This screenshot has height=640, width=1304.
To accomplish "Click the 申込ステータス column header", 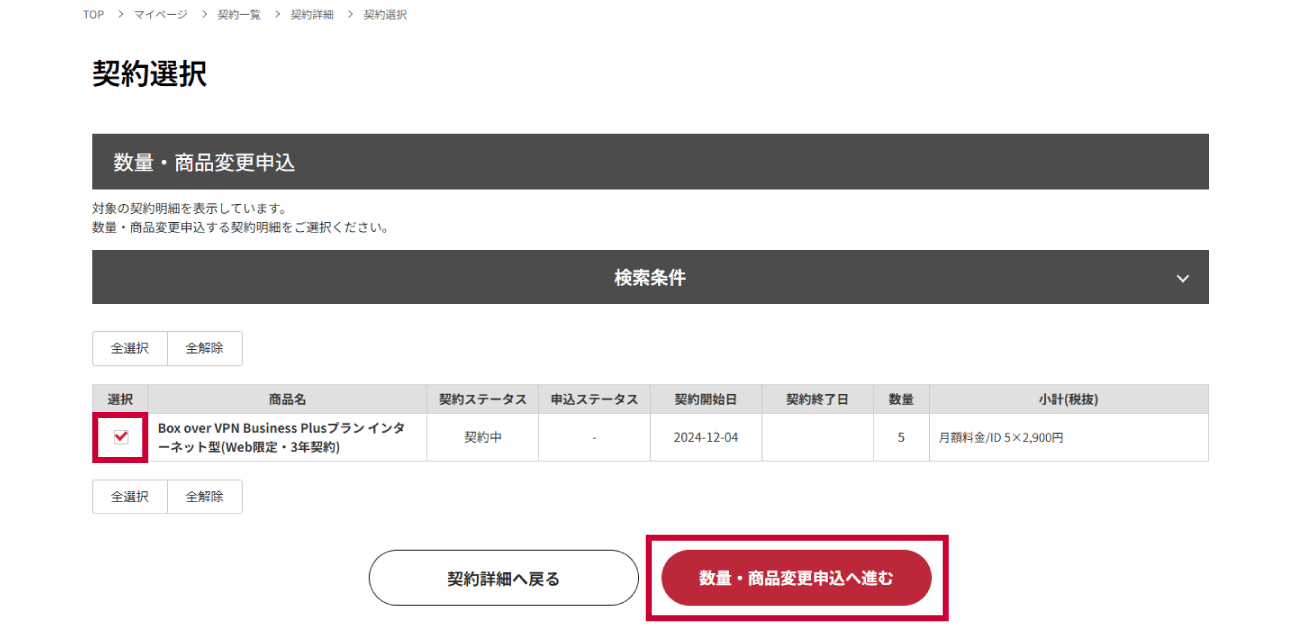I will pos(594,399).
